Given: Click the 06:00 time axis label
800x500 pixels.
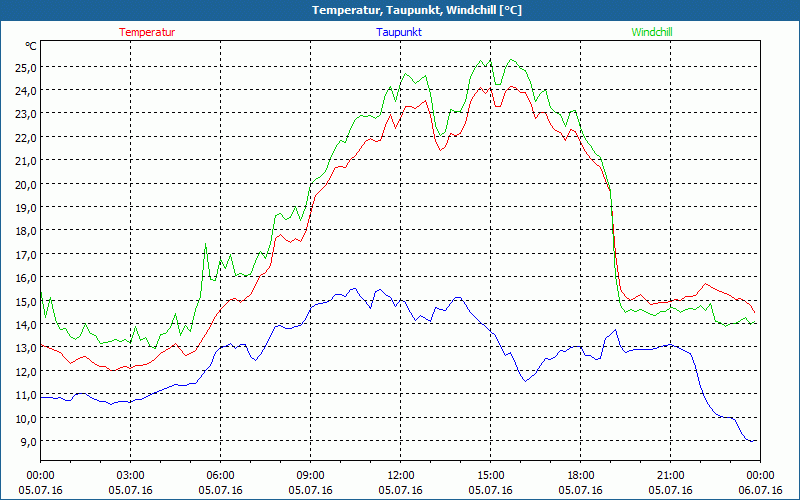Looking at the screenshot, I should point(220,476).
